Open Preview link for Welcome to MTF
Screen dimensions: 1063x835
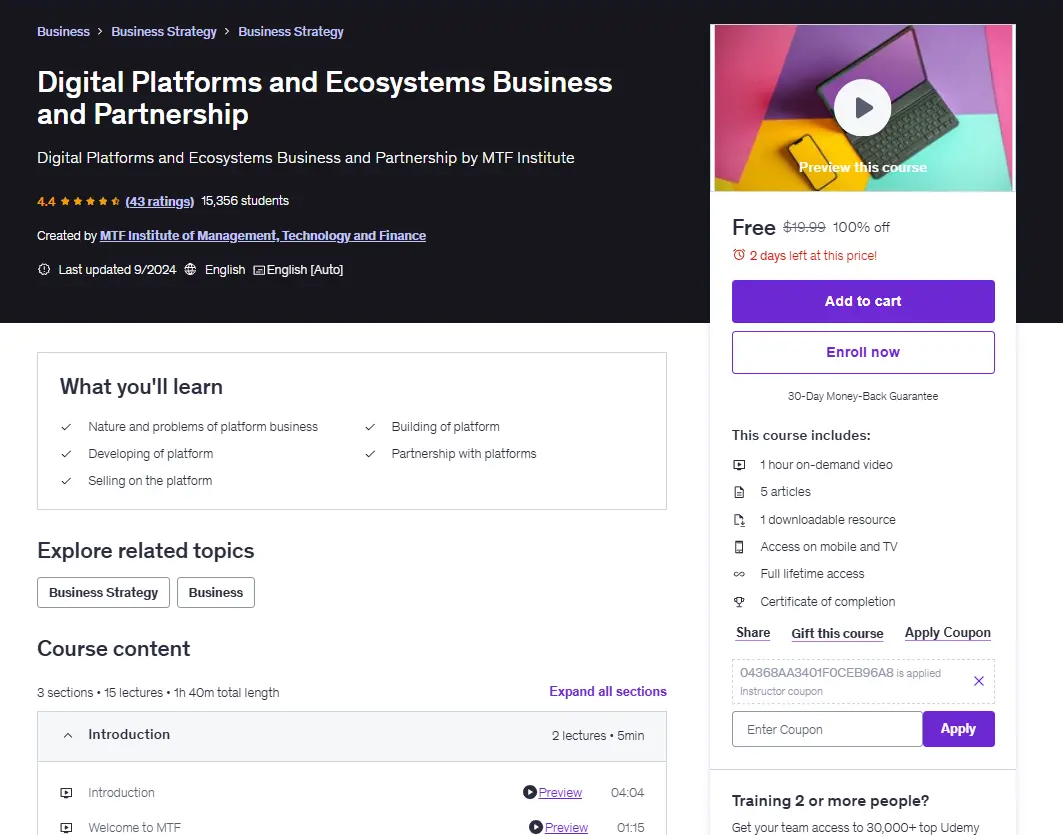coord(566,828)
